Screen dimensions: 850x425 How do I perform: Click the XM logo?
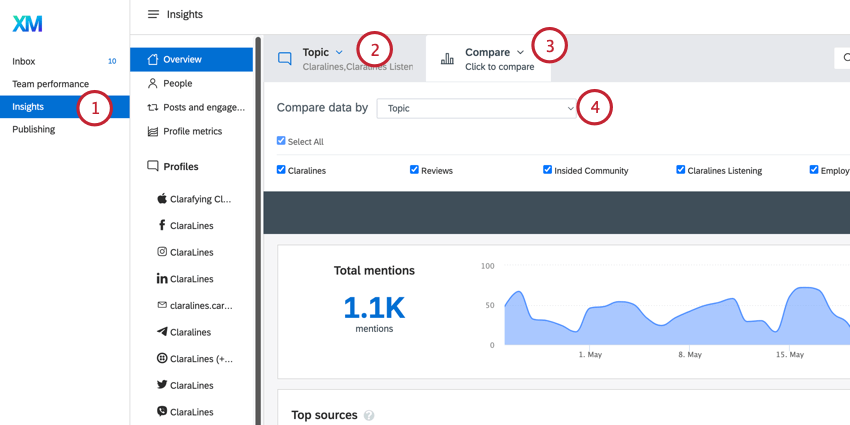pos(27,24)
